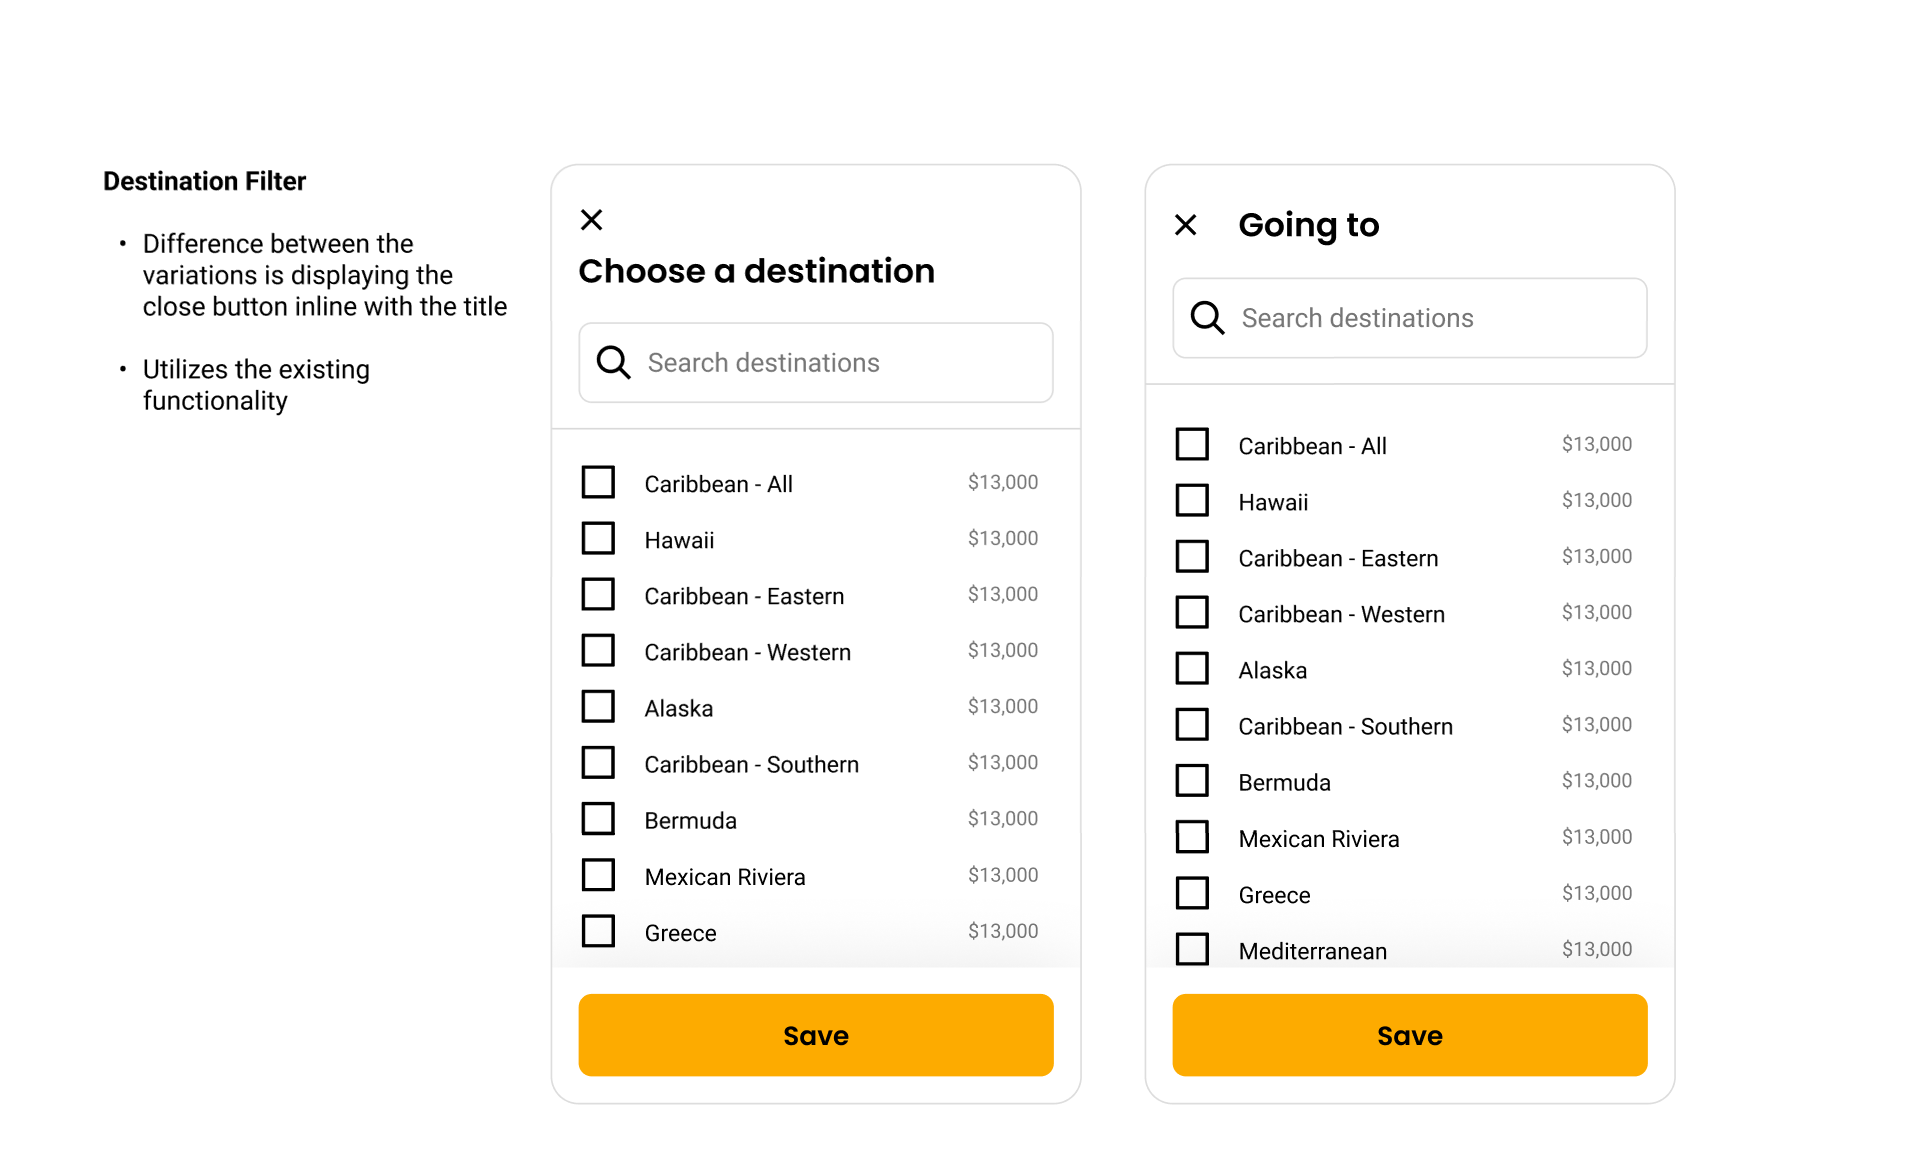The width and height of the screenshot is (1921, 1165).
Task: Select Alaska checkbox in 'Choose a destination' list
Action: [x=598, y=706]
